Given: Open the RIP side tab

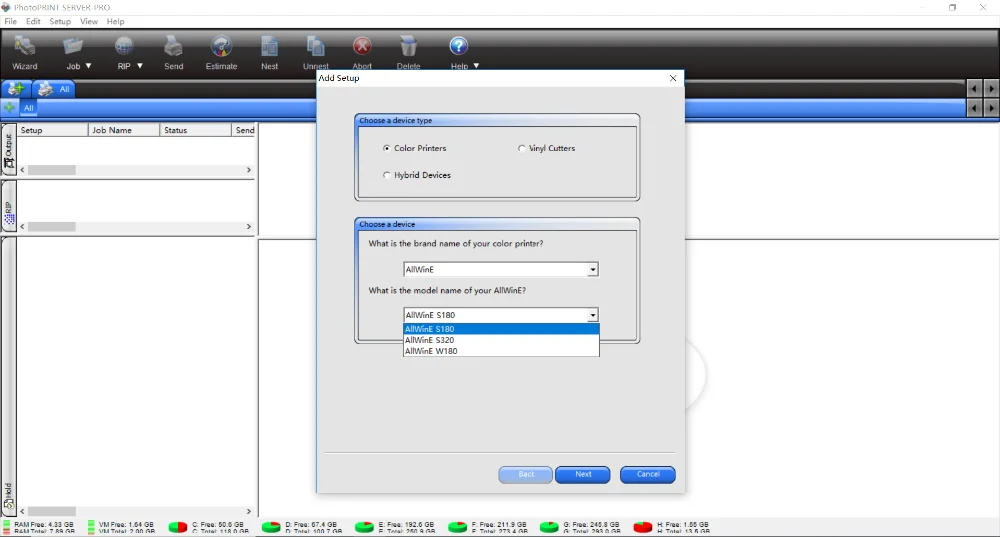Looking at the screenshot, I should tap(9, 207).
